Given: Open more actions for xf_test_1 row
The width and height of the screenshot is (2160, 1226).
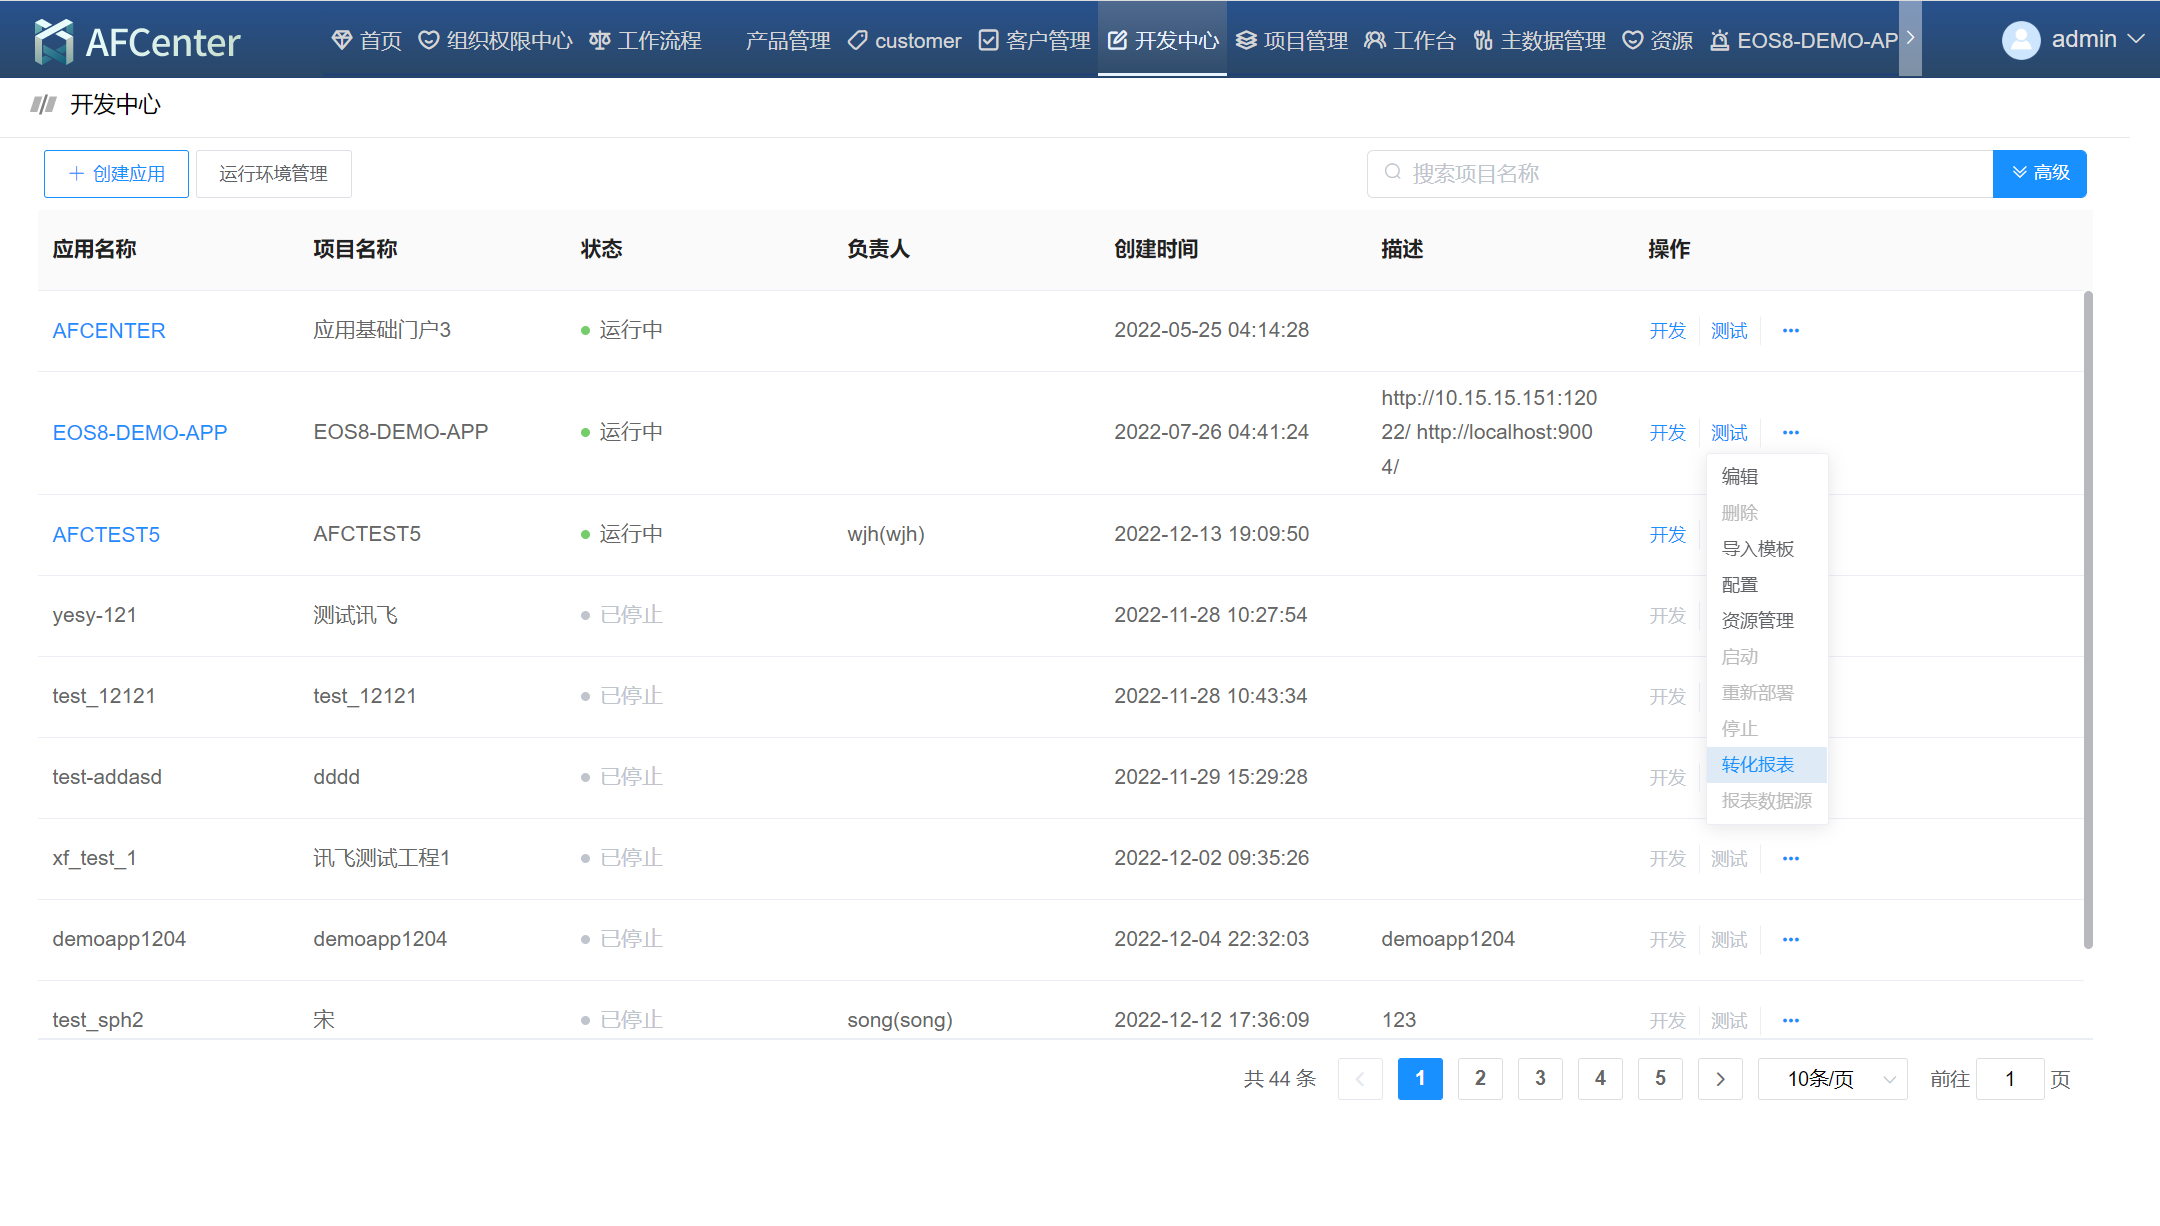Looking at the screenshot, I should [x=1790, y=859].
